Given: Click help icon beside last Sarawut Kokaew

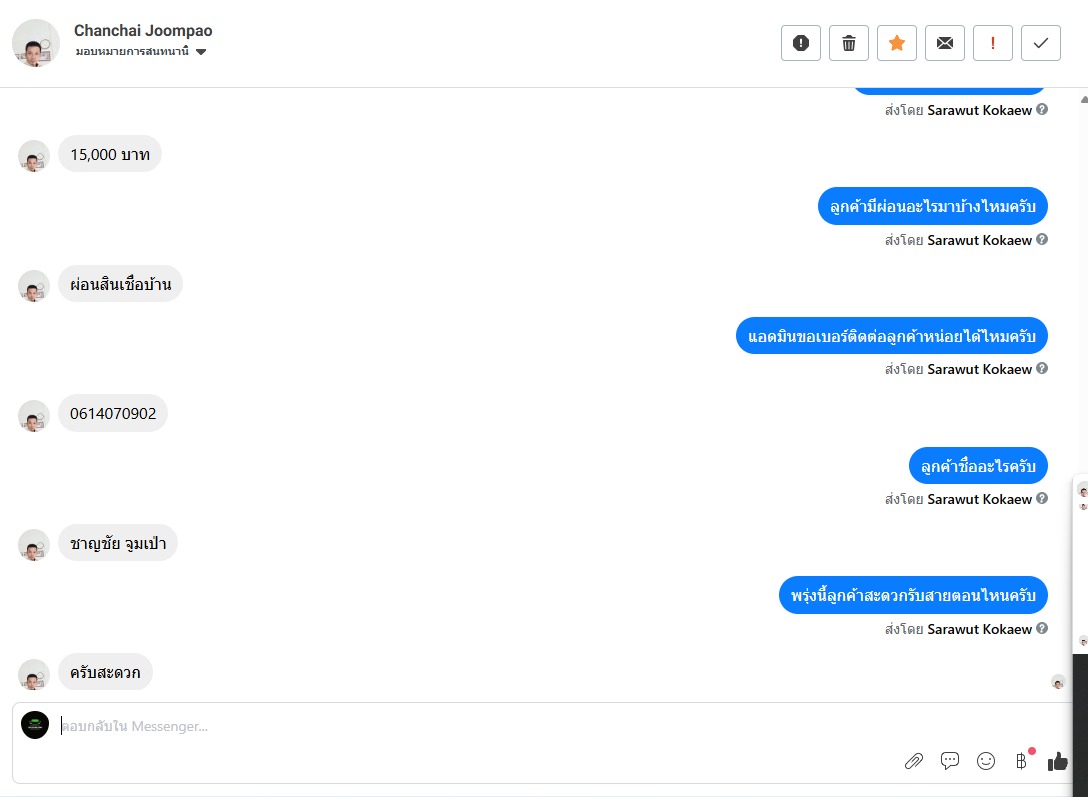Looking at the screenshot, I should click(1042, 629).
